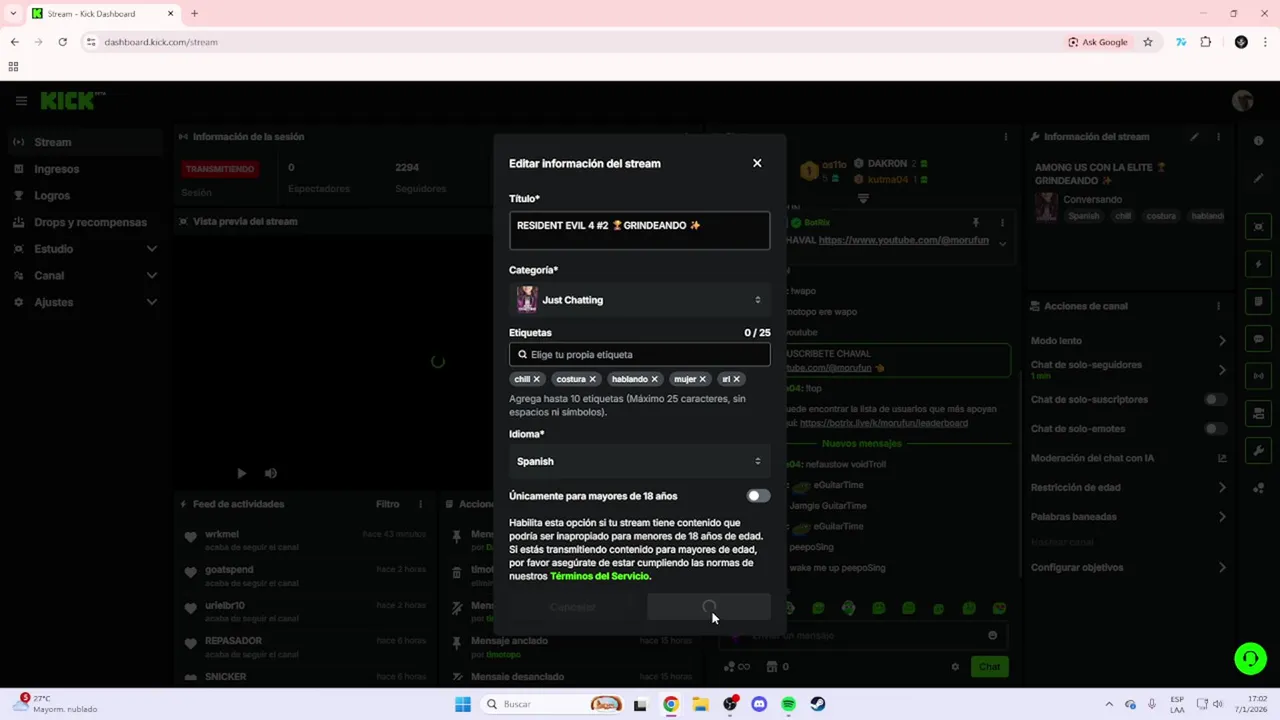Screen dimensions: 1280x720
Task: Open the Términos del Servicio link
Action: click(x=599, y=576)
